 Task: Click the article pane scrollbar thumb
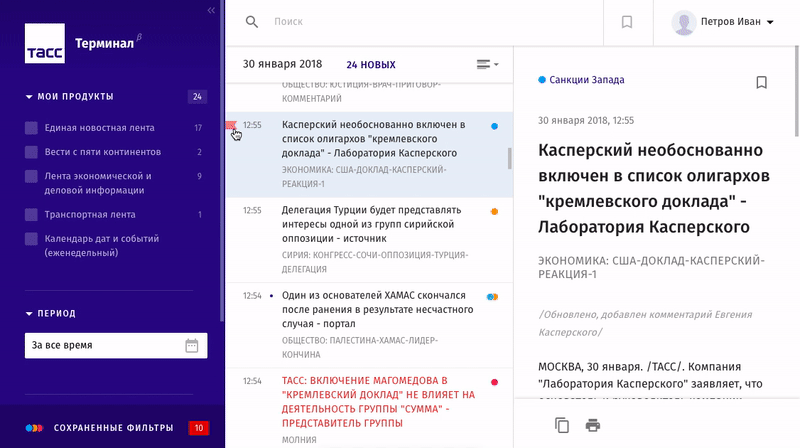(796, 92)
